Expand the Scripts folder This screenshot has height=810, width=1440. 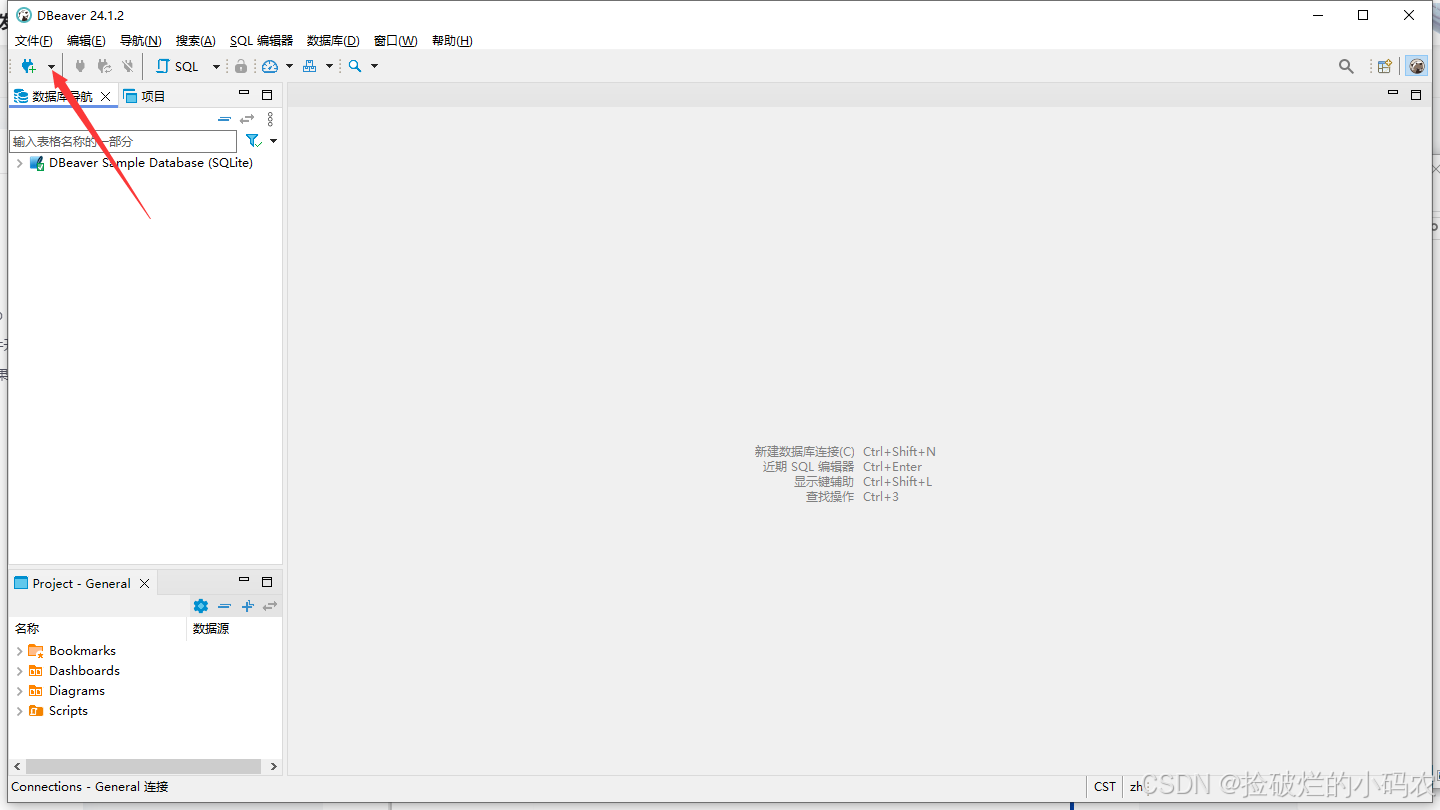click(x=19, y=711)
